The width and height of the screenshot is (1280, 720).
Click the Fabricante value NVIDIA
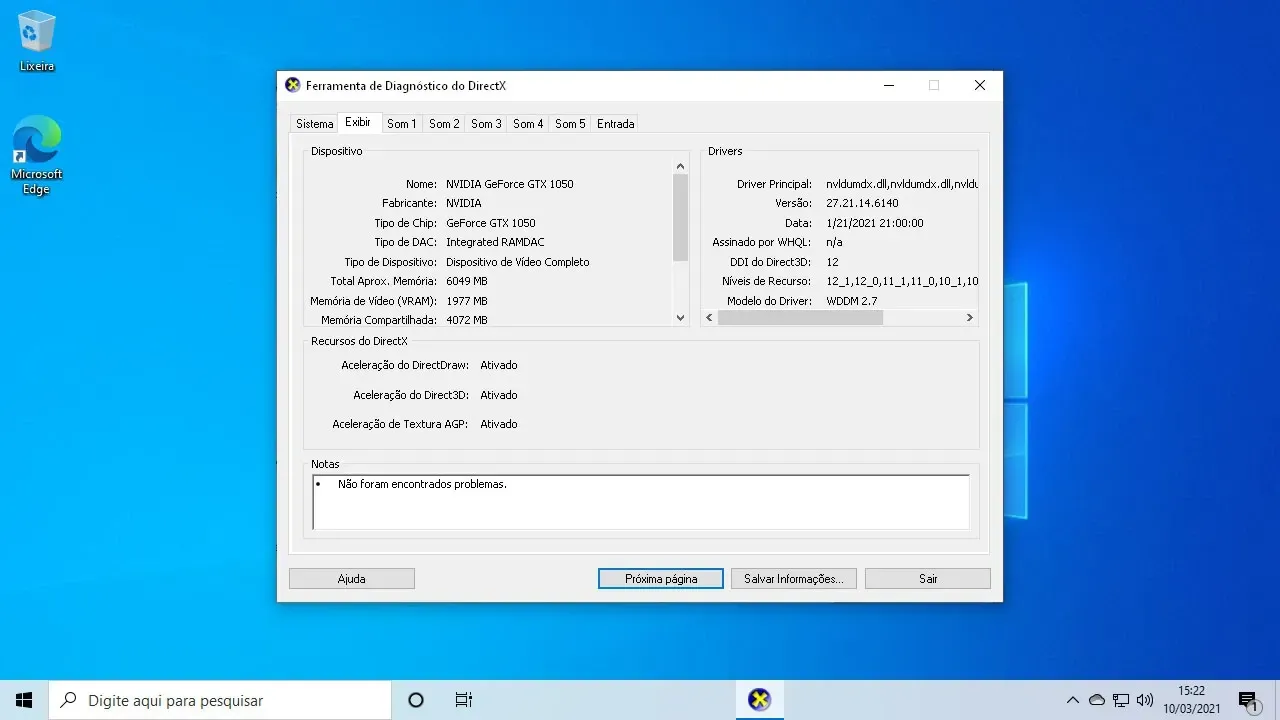(464, 203)
